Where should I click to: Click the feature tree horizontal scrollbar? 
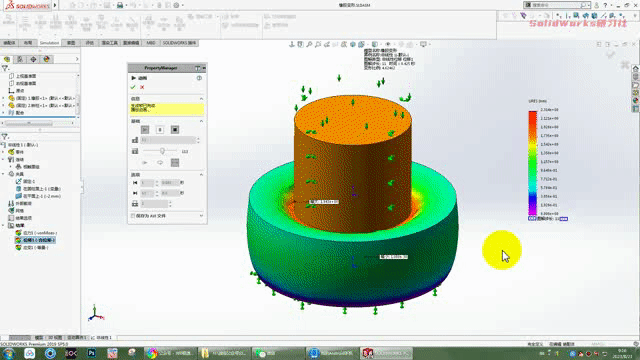click(x=29, y=123)
